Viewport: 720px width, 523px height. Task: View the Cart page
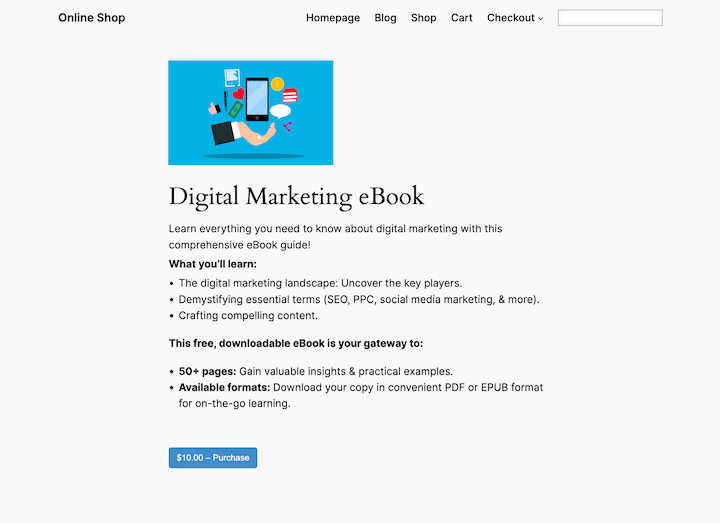[462, 18]
